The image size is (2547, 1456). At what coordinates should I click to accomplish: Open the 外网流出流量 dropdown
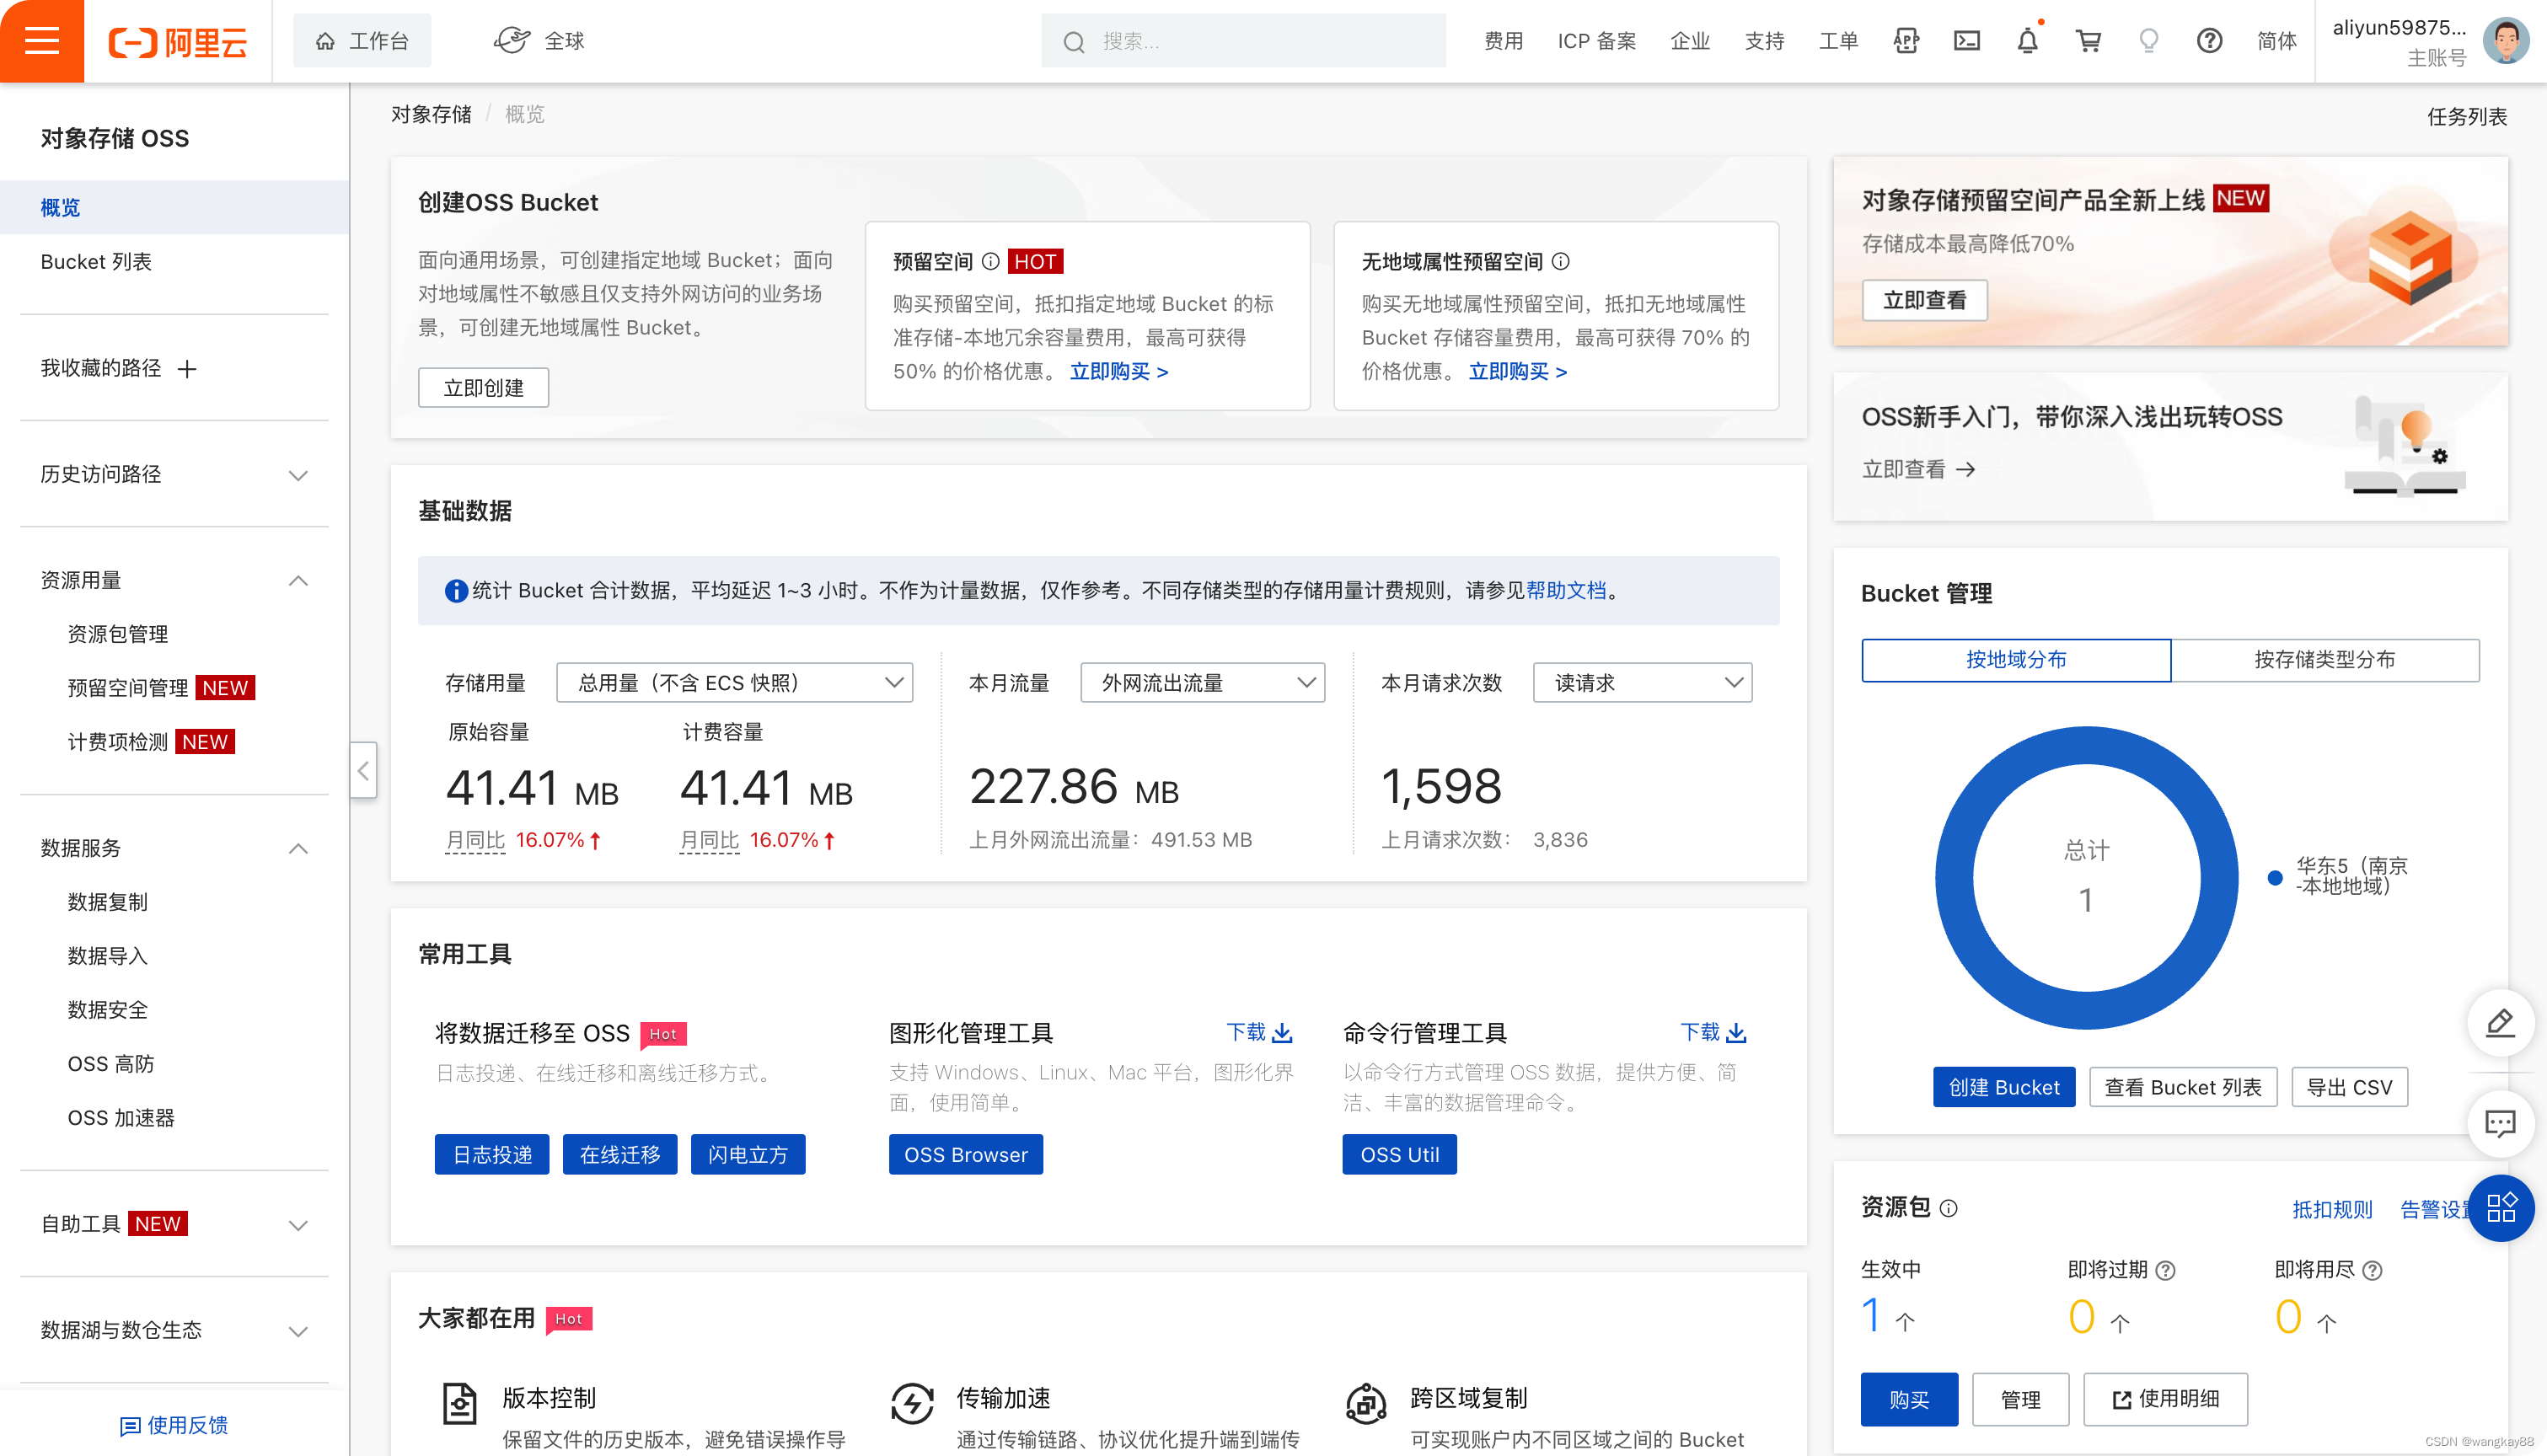point(1202,682)
